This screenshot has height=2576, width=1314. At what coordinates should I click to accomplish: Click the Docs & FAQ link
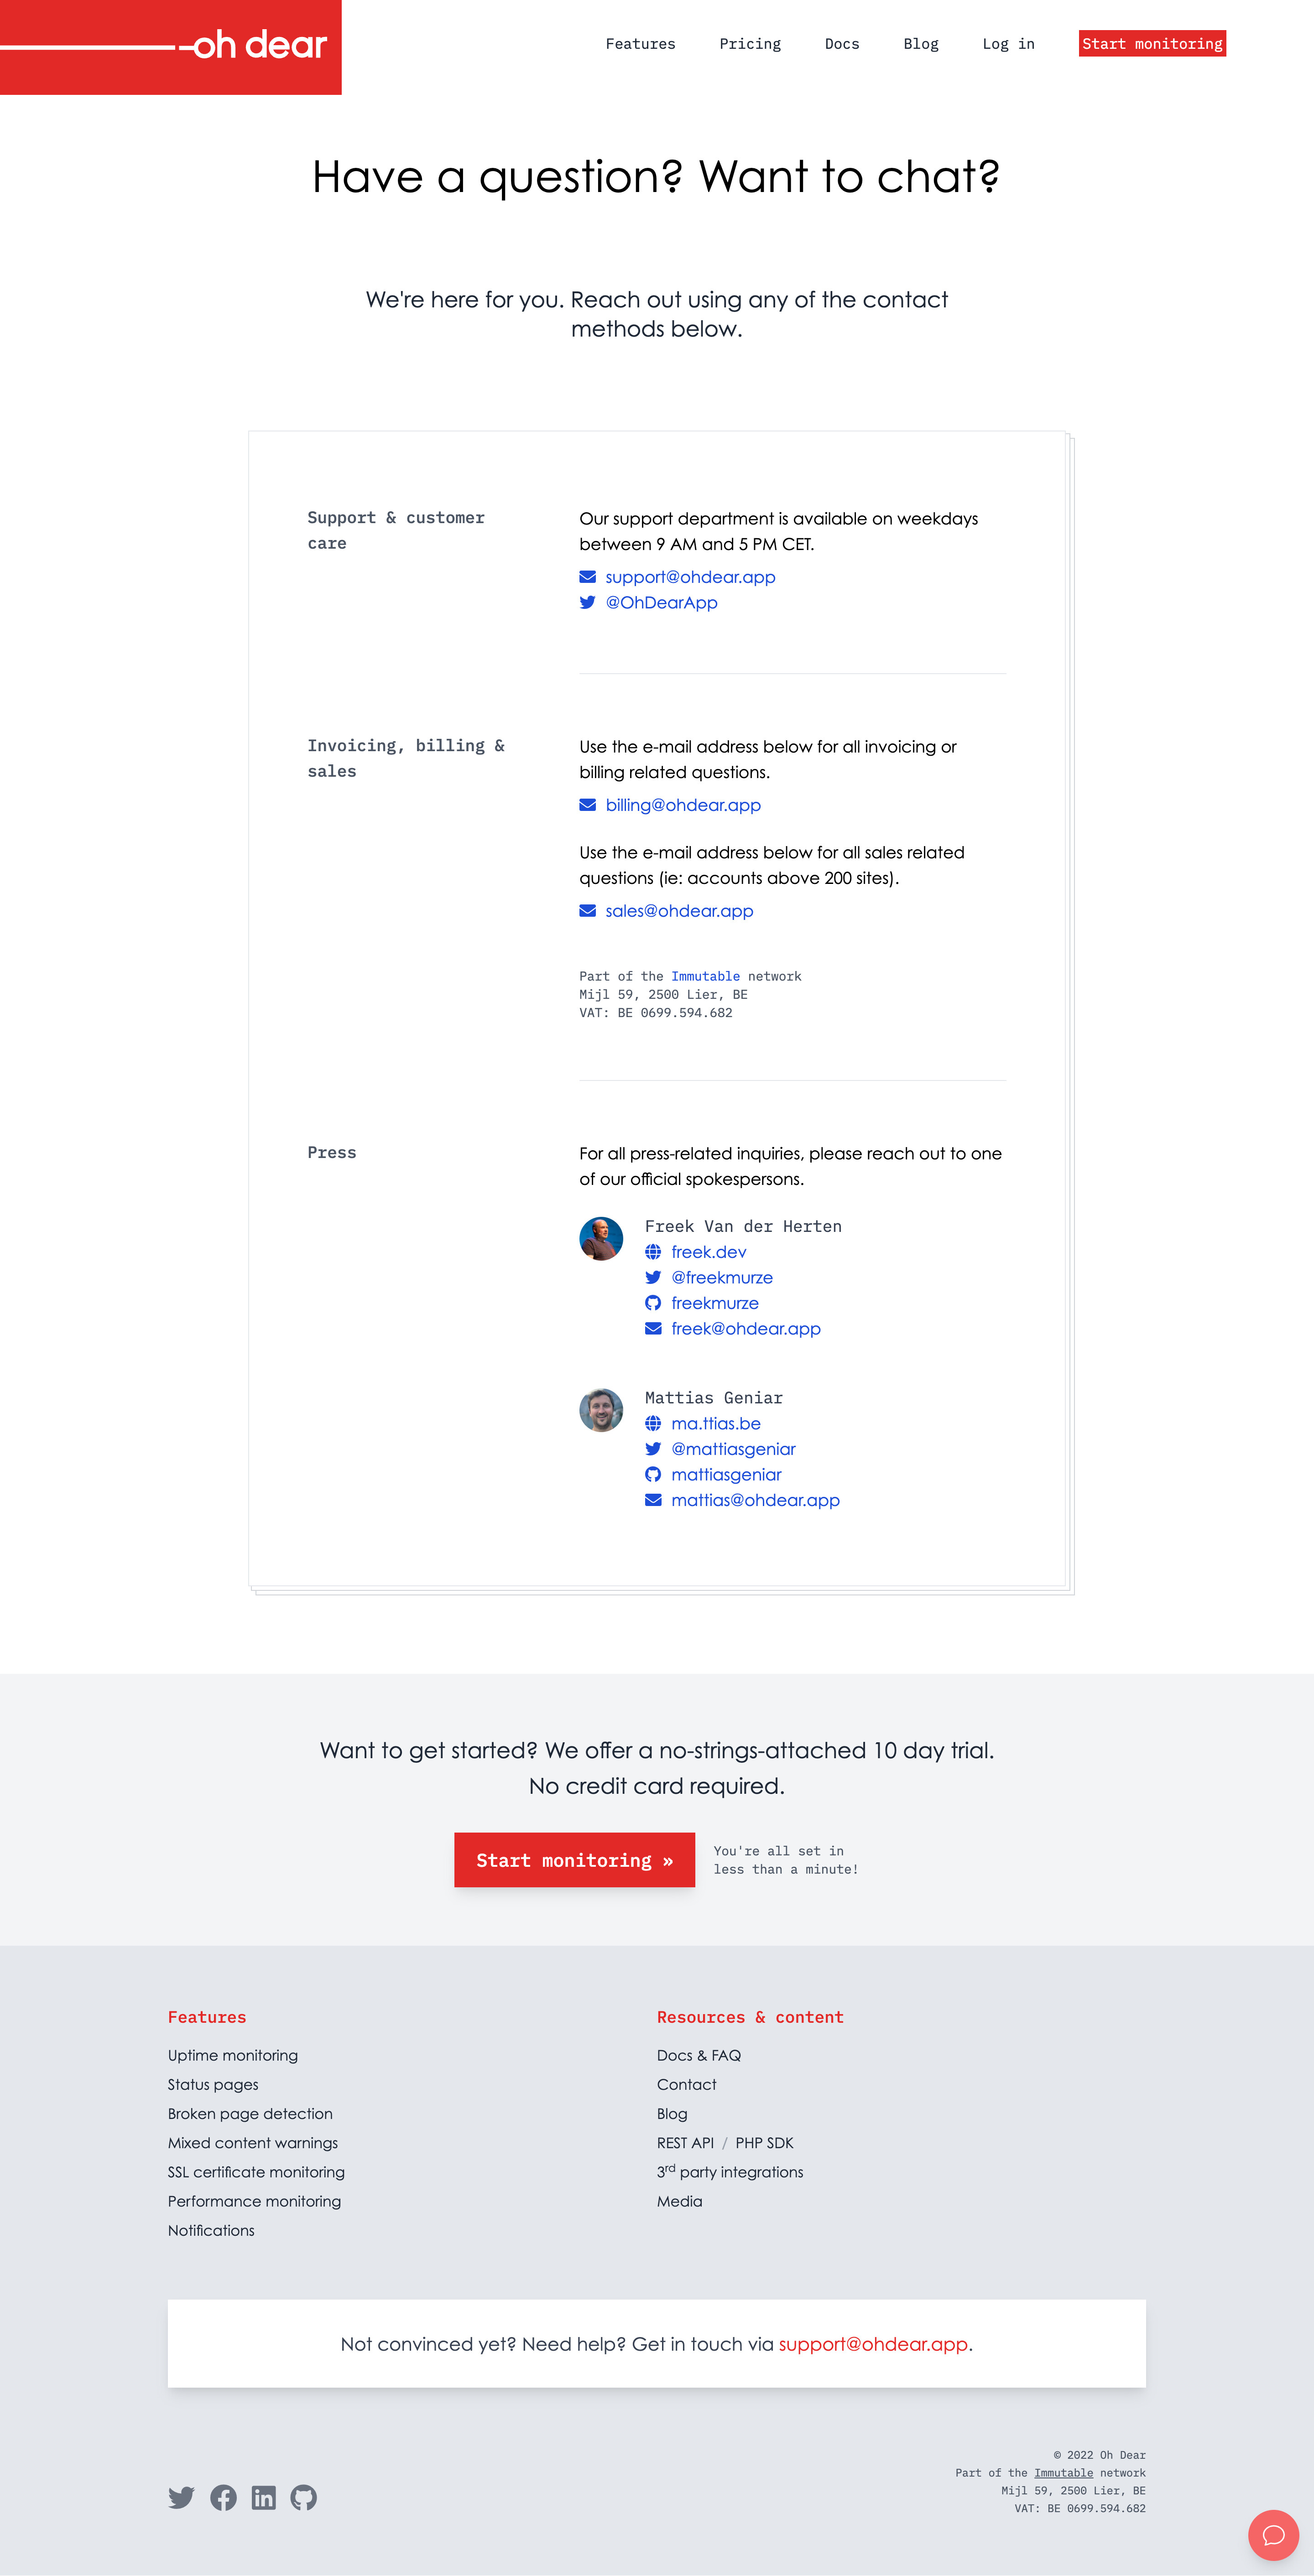(x=697, y=2055)
